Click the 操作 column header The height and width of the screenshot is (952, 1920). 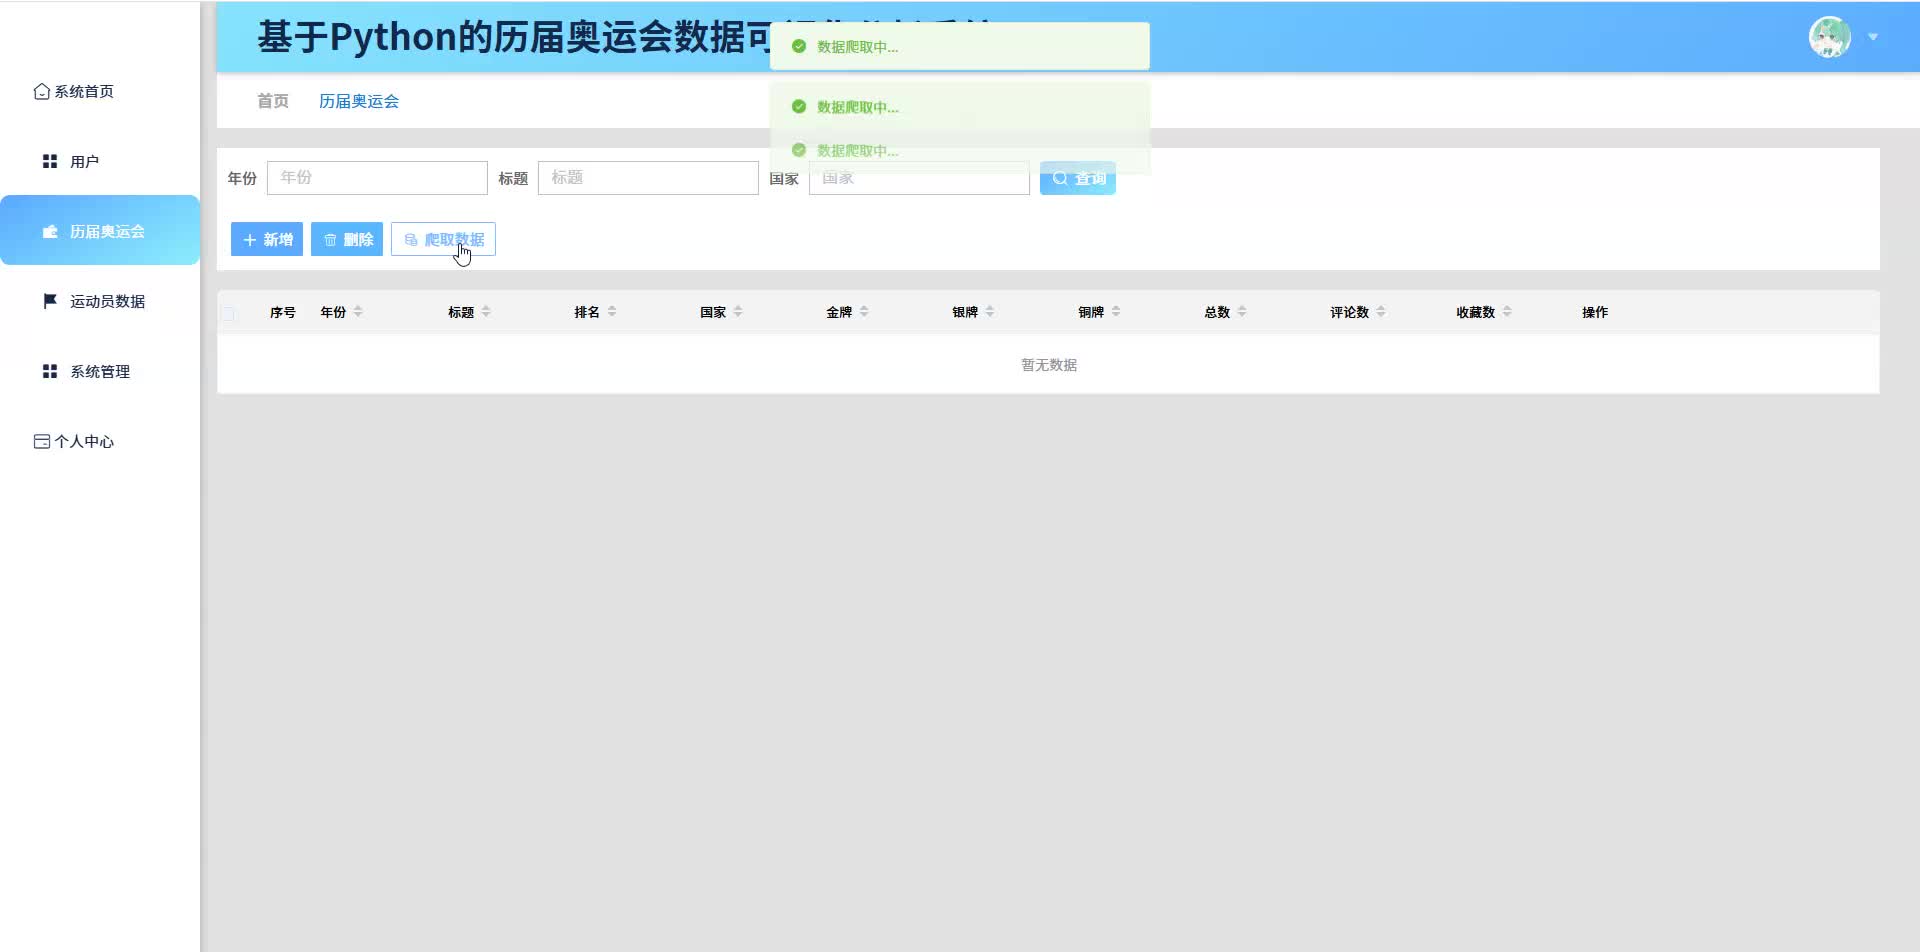coord(1595,312)
